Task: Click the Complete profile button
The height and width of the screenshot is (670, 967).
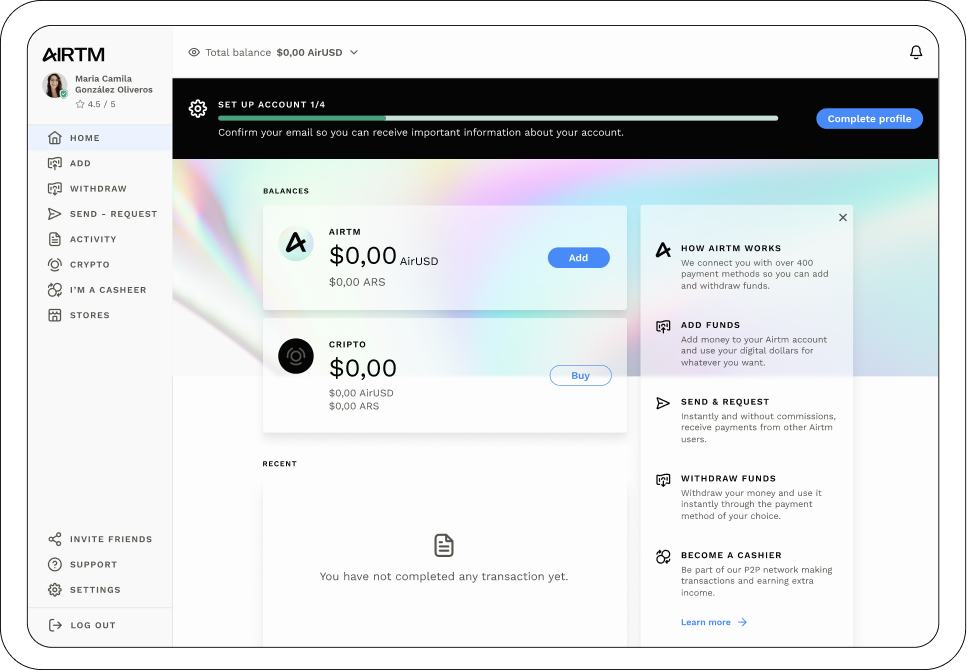Action: pyautogui.click(x=869, y=118)
